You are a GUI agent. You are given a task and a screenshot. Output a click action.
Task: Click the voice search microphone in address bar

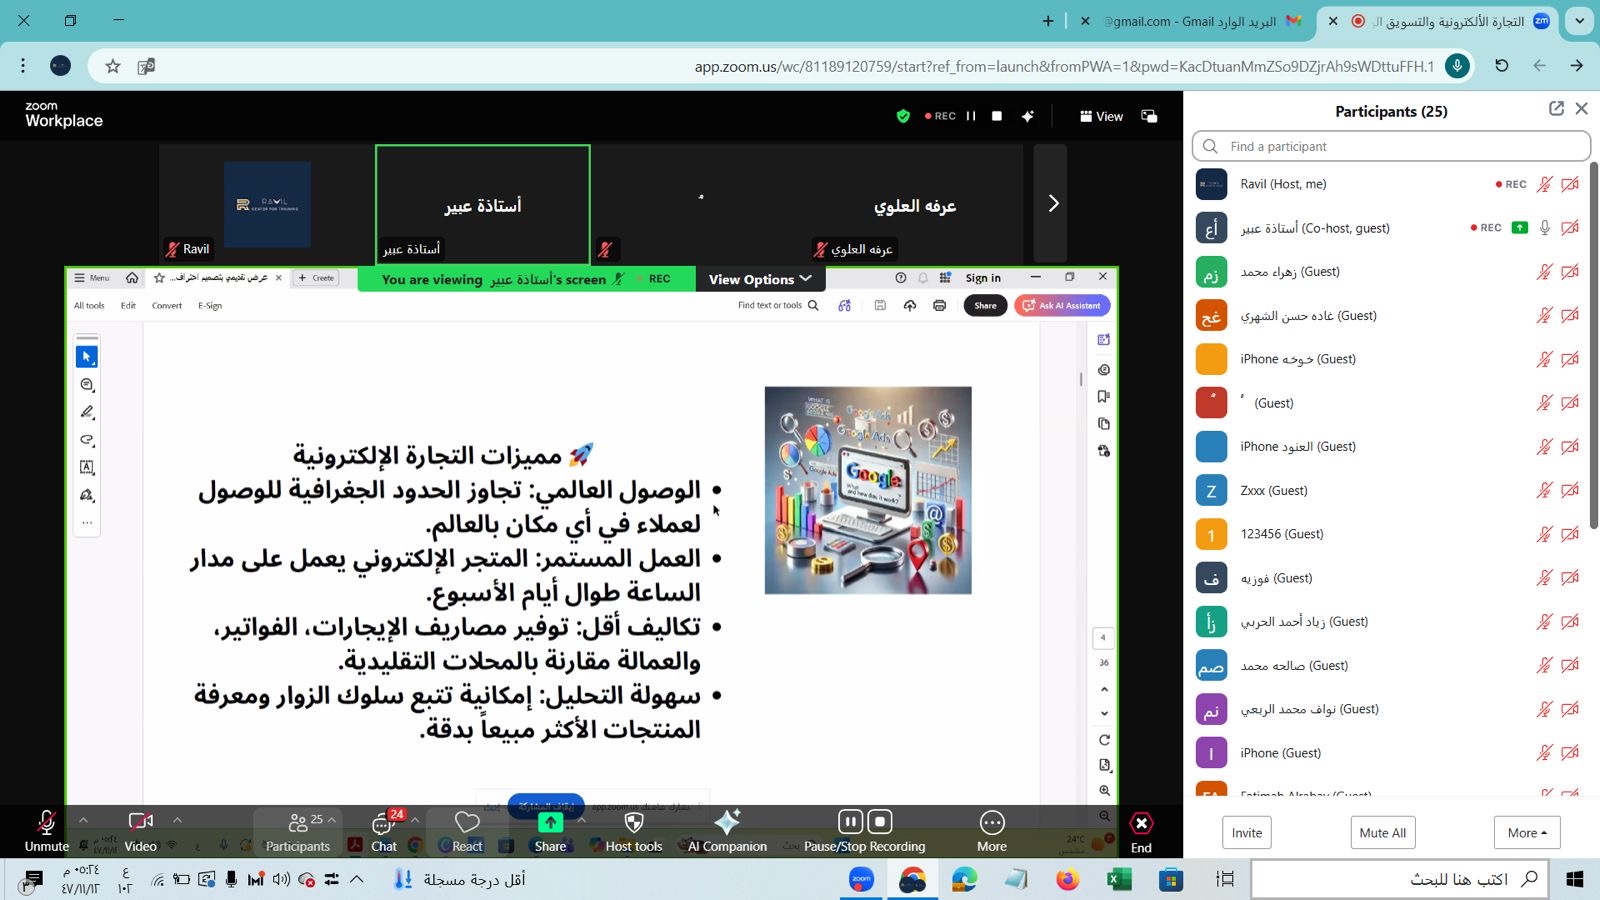pyautogui.click(x=1457, y=66)
